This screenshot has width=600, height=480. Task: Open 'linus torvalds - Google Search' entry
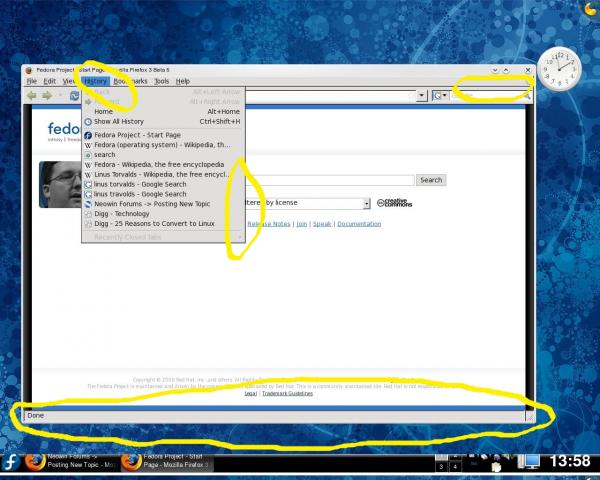[163, 184]
